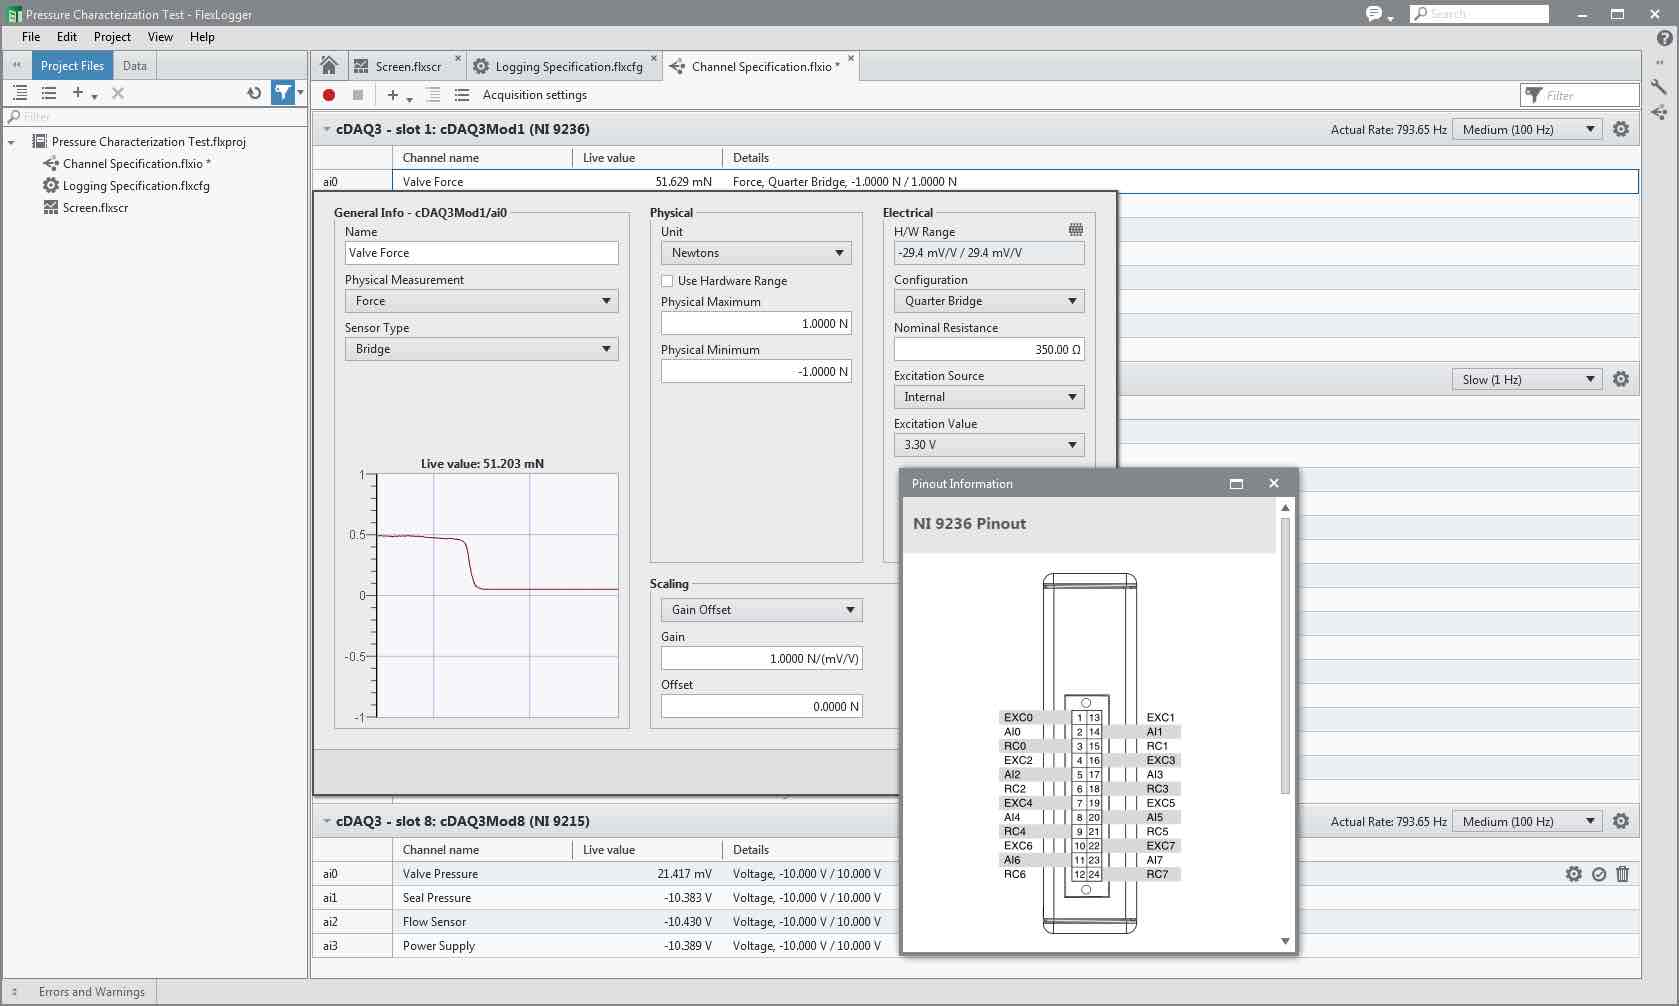Open the Newtons unit dropdown

[x=756, y=253]
